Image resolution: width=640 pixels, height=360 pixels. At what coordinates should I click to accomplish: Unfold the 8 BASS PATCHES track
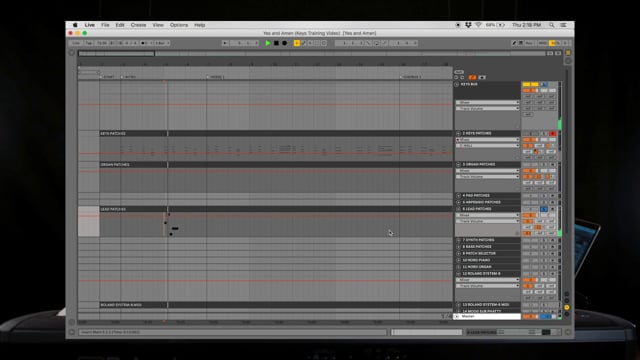(x=458, y=247)
